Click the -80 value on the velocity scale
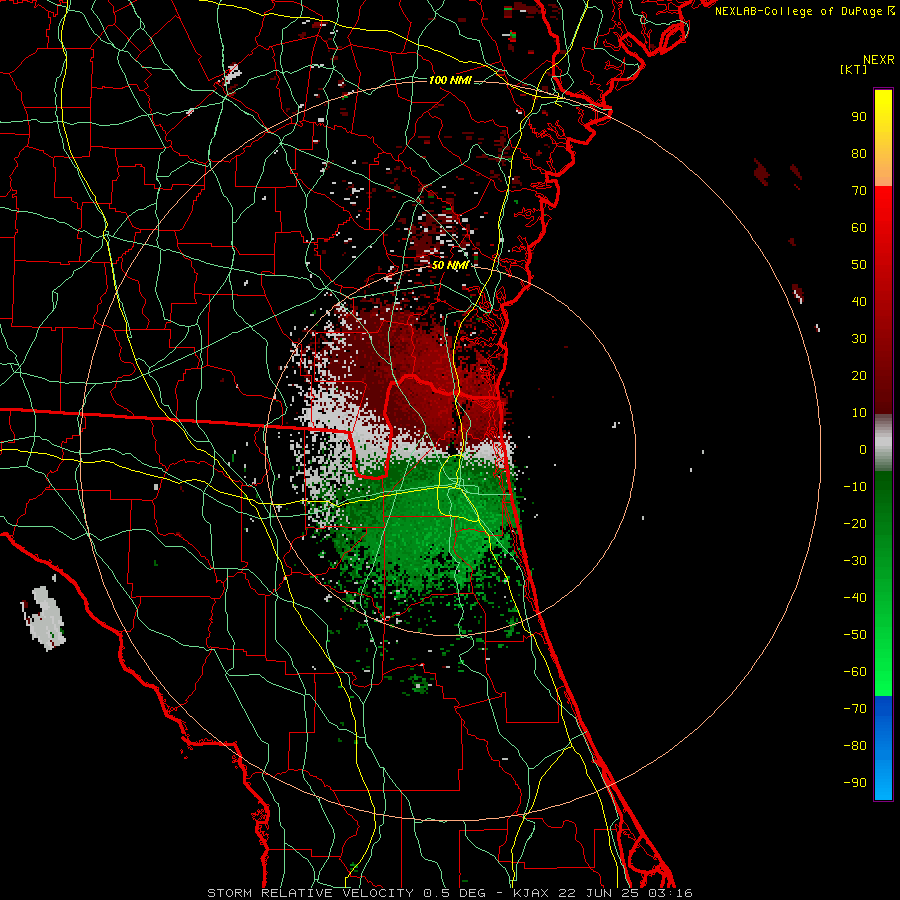The image size is (900, 900). click(855, 746)
